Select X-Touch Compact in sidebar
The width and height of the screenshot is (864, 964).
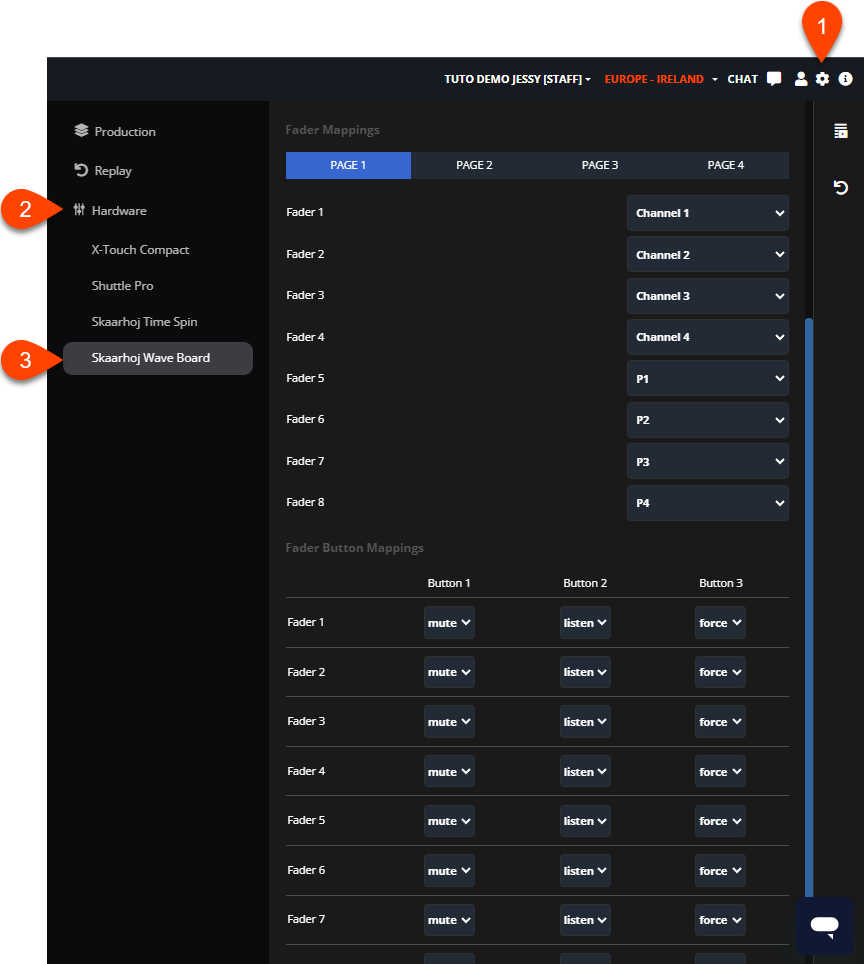140,250
